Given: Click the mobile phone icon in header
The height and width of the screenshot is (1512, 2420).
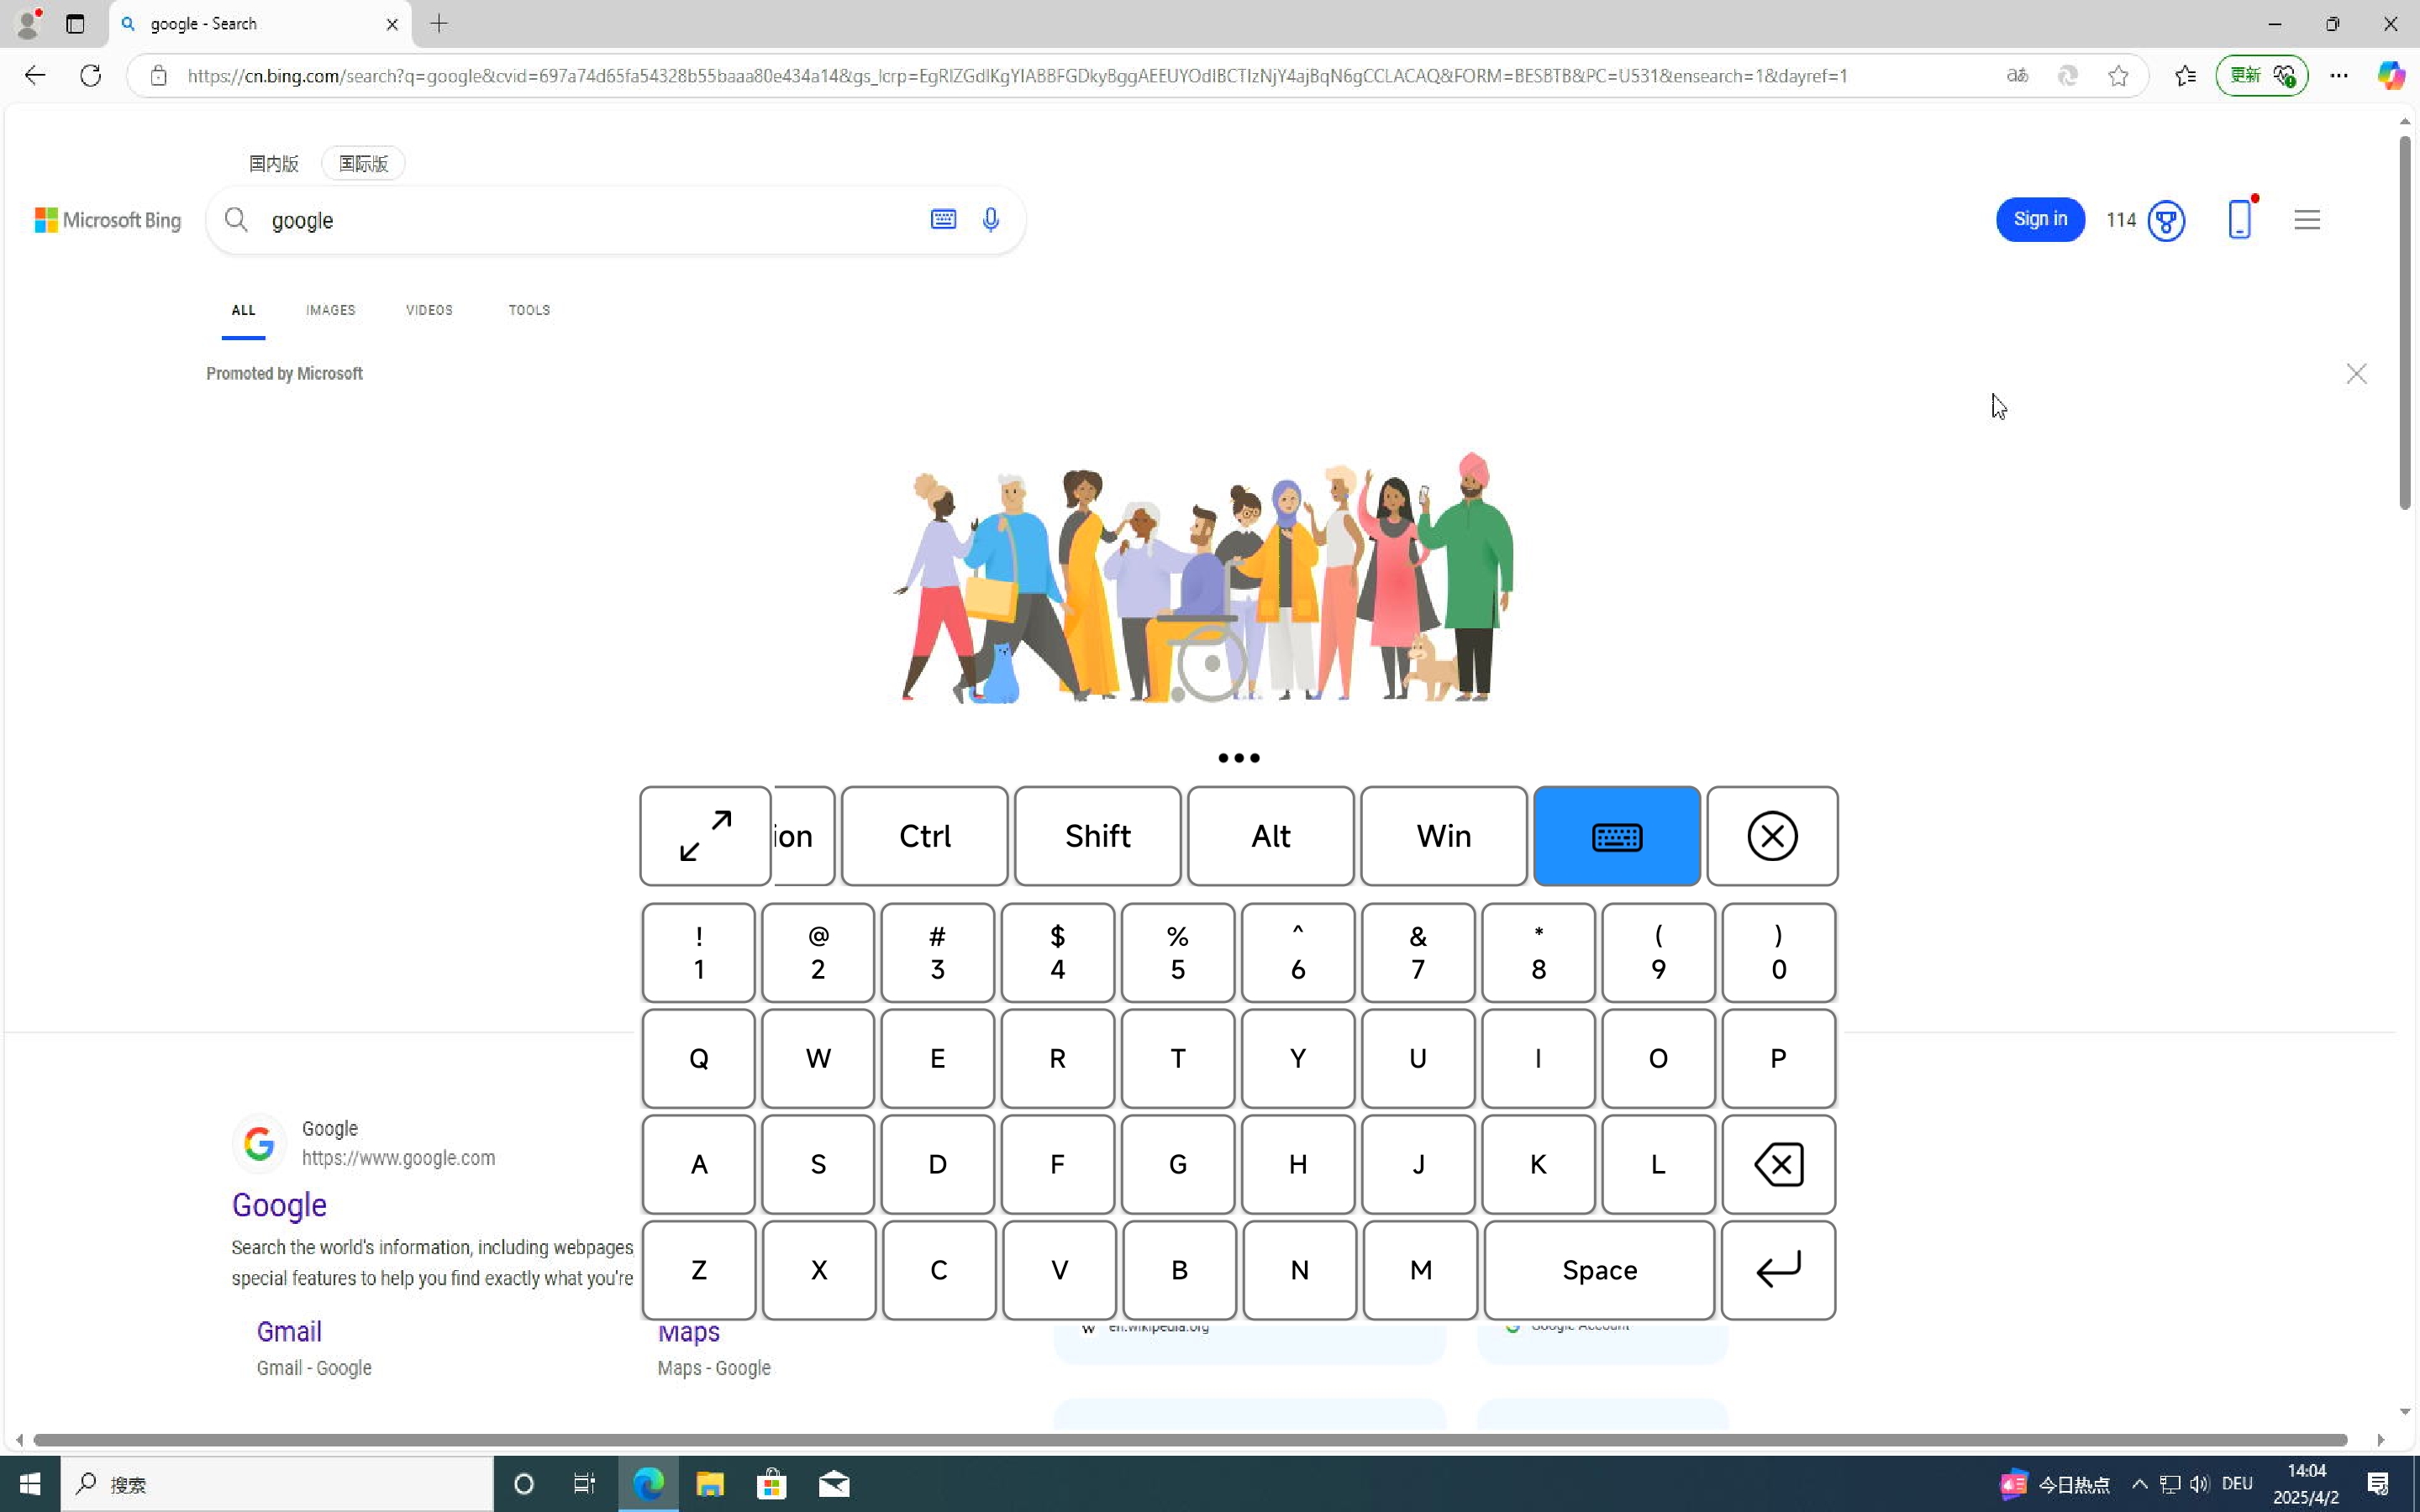Looking at the screenshot, I should [2239, 219].
